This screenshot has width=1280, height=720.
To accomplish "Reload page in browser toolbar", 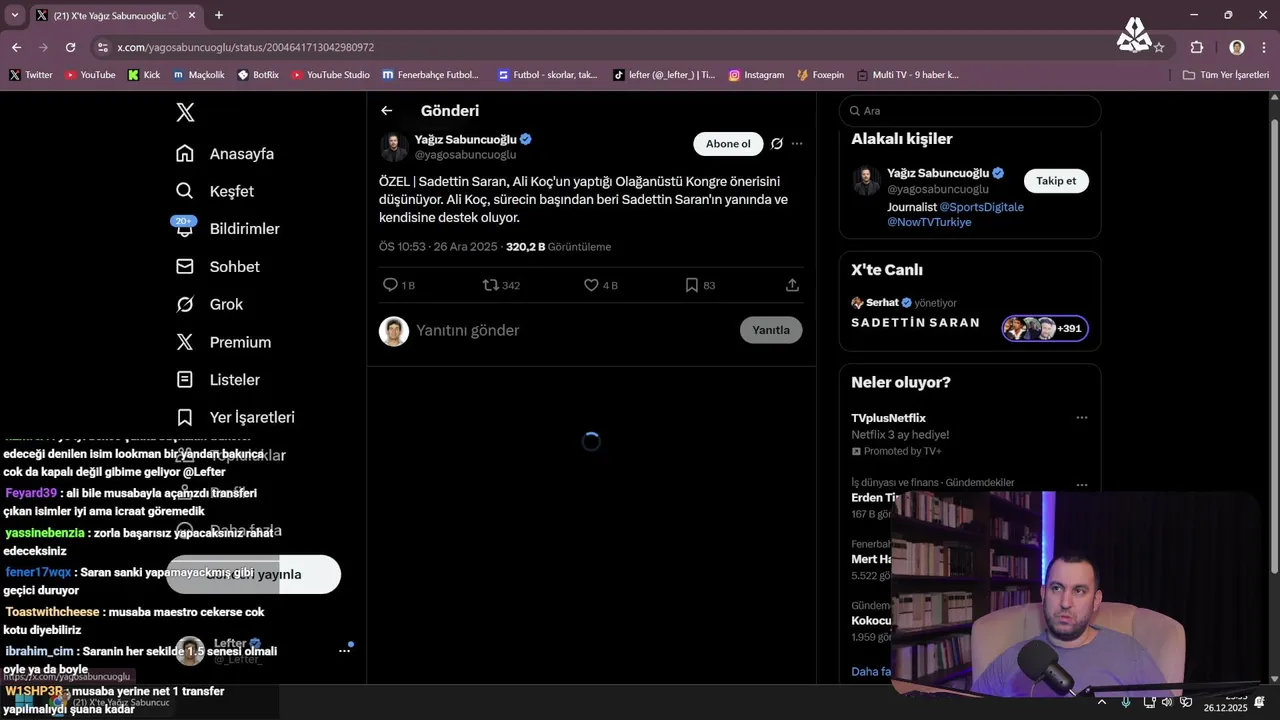I will [70, 47].
